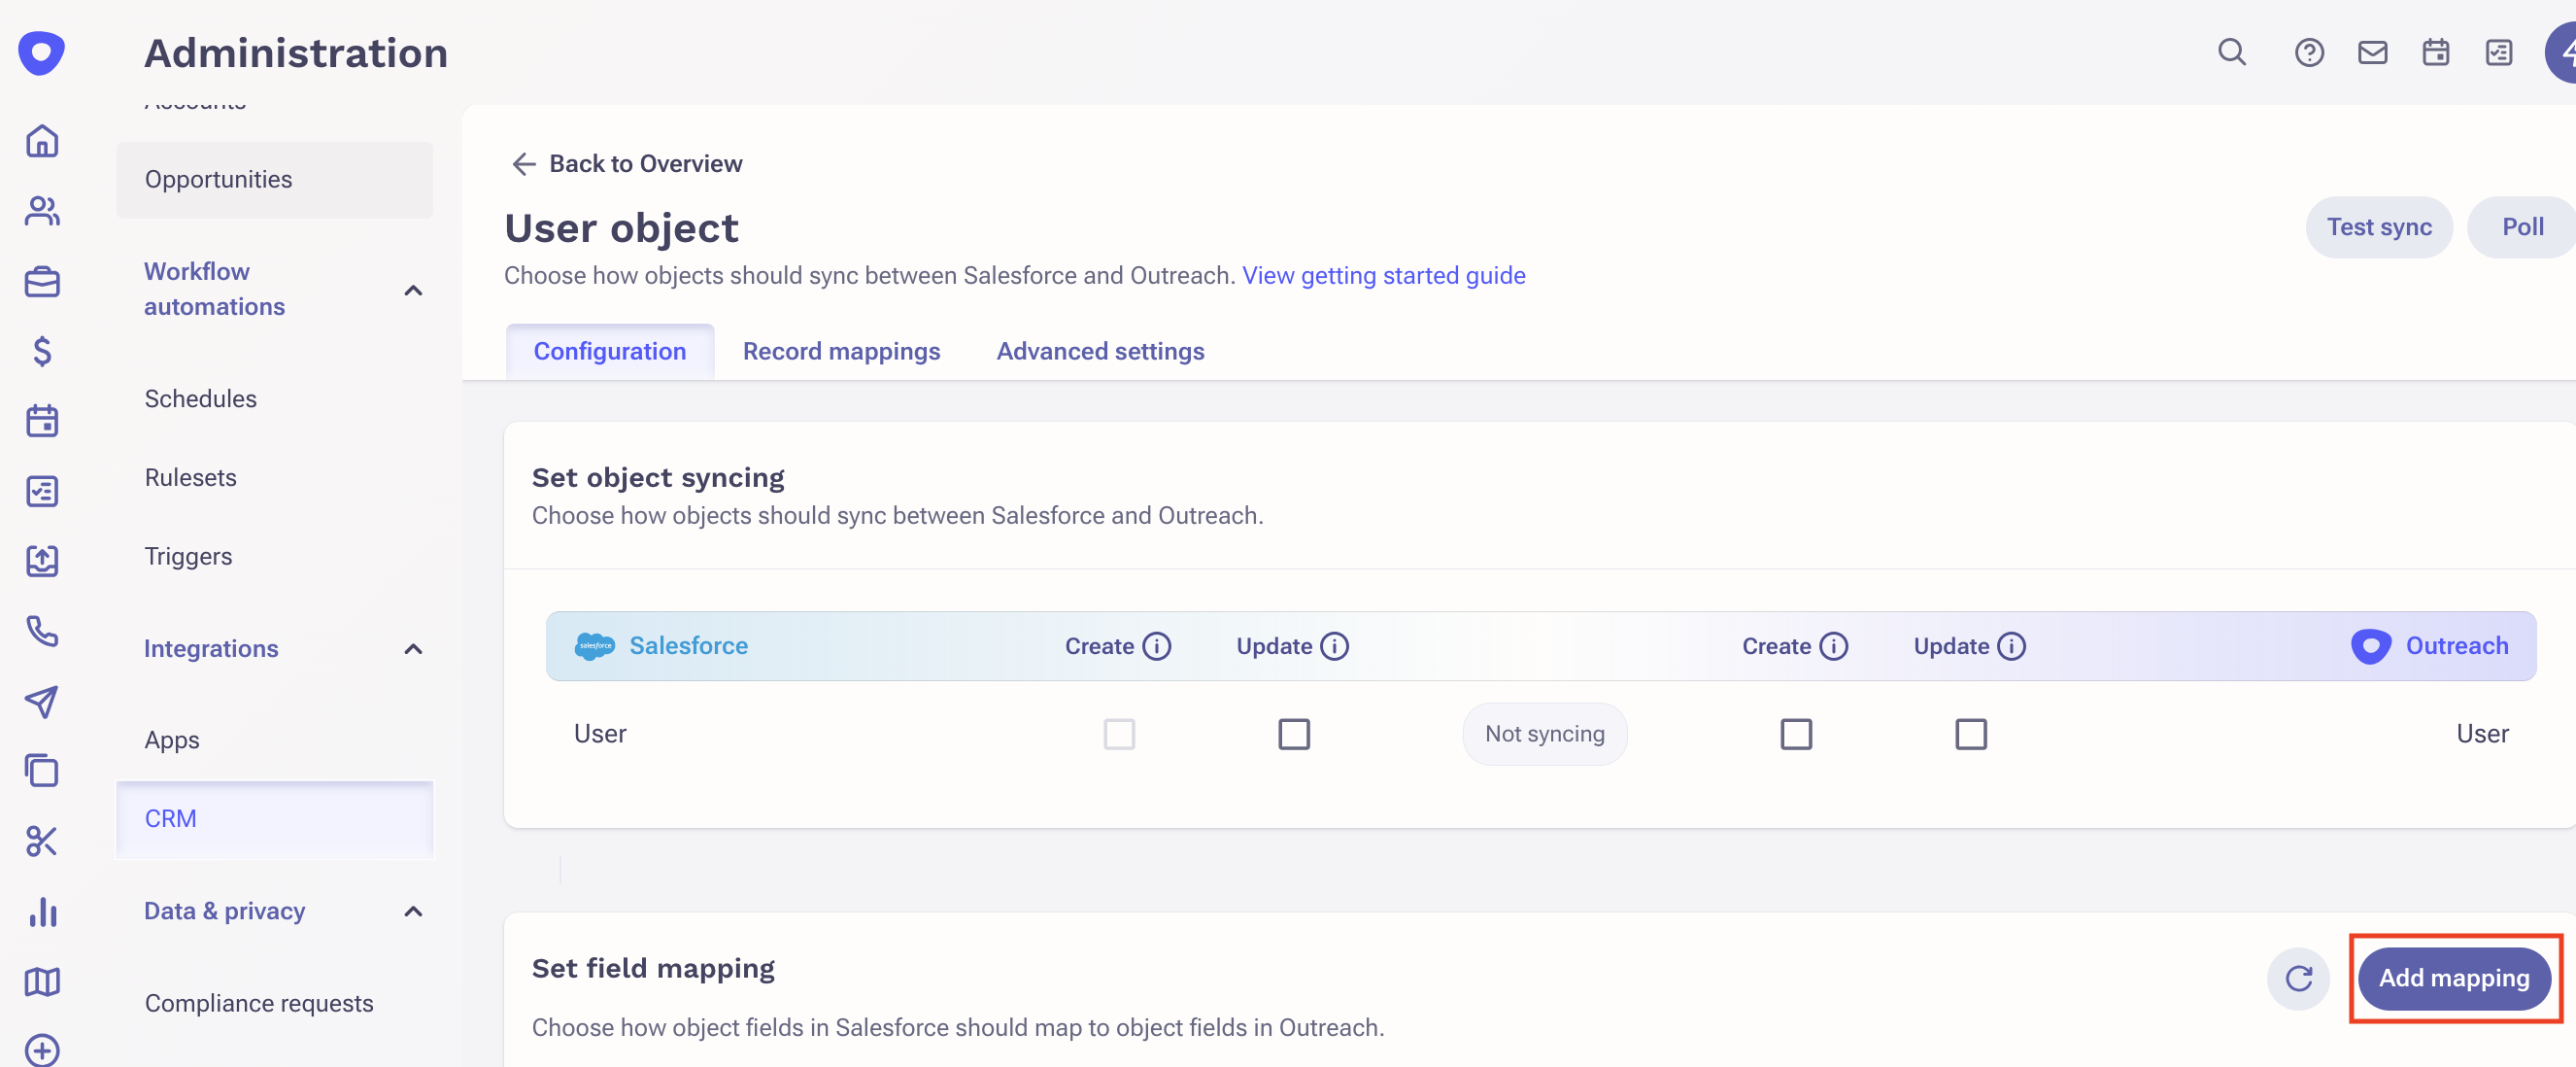Go Back to Overview

pyautogui.click(x=626, y=163)
